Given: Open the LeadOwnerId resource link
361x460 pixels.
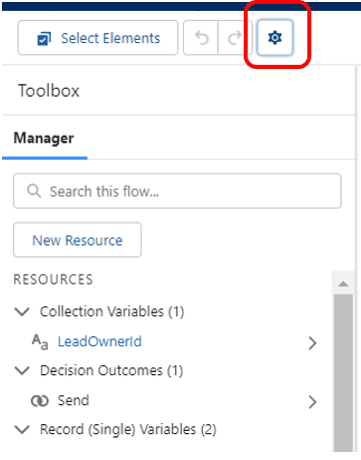Looking at the screenshot, I should click(x=99, y=341).
